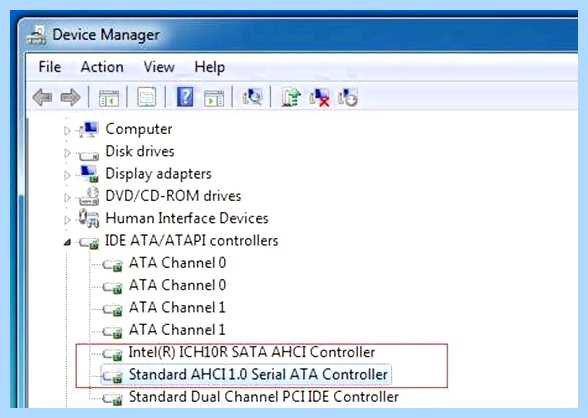588x418 pixels.
Task: Click the IDE ATA/ATAPI controllers icon
Action: pos(89,243)
